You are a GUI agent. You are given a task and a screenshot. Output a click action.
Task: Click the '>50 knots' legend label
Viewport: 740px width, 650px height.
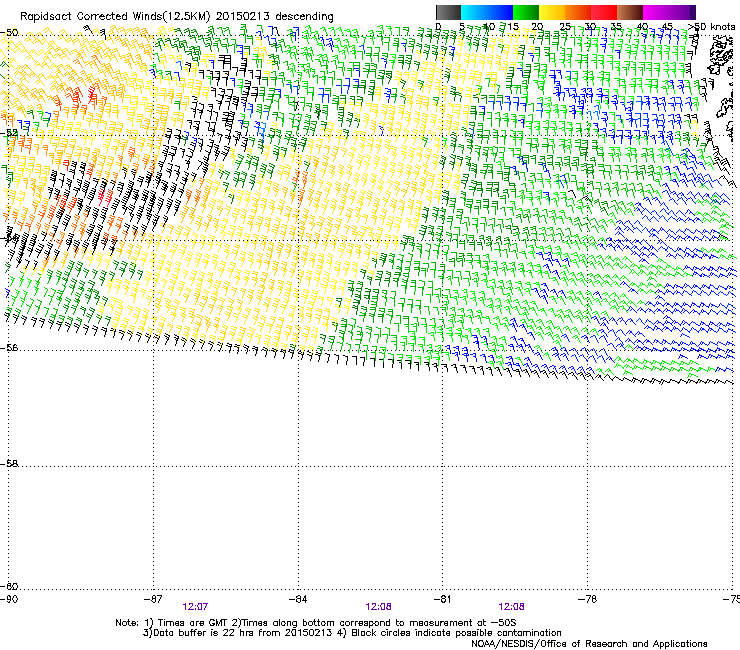point(711,27)
